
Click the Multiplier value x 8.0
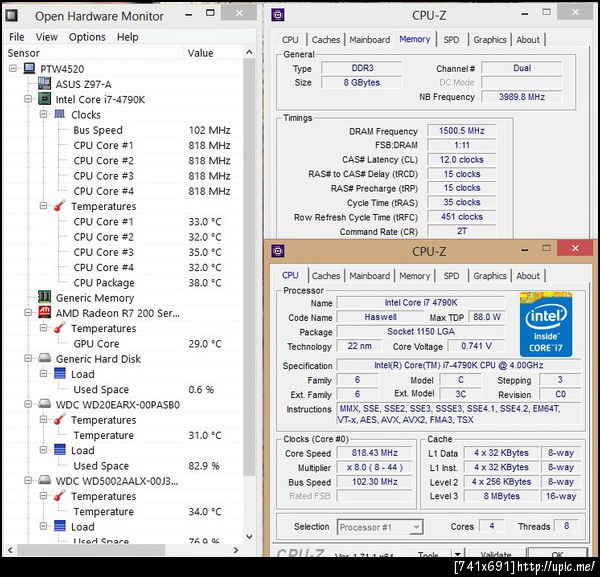(375, 467)
